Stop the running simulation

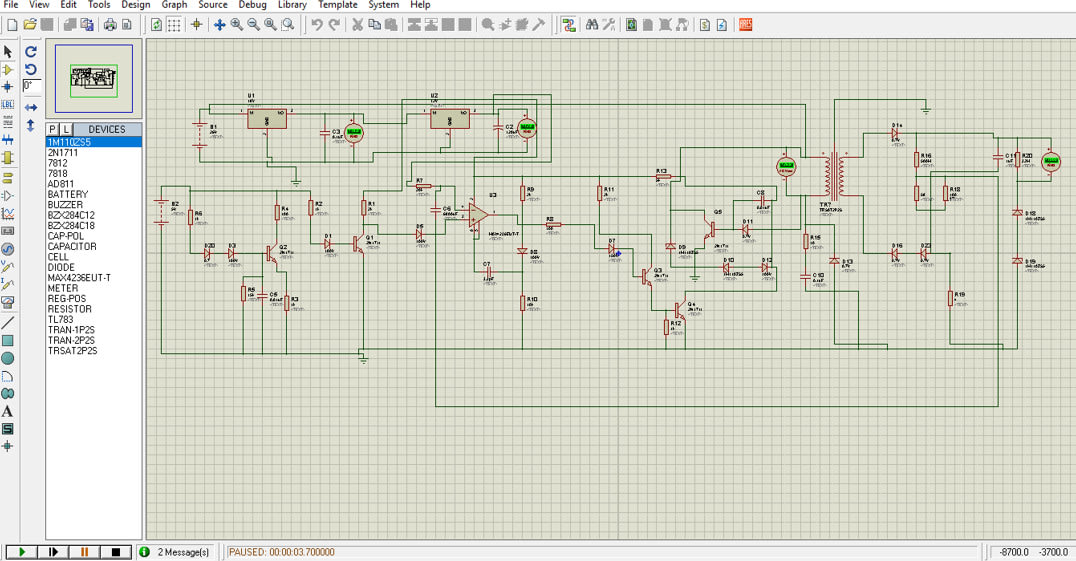tap(115, 551)
